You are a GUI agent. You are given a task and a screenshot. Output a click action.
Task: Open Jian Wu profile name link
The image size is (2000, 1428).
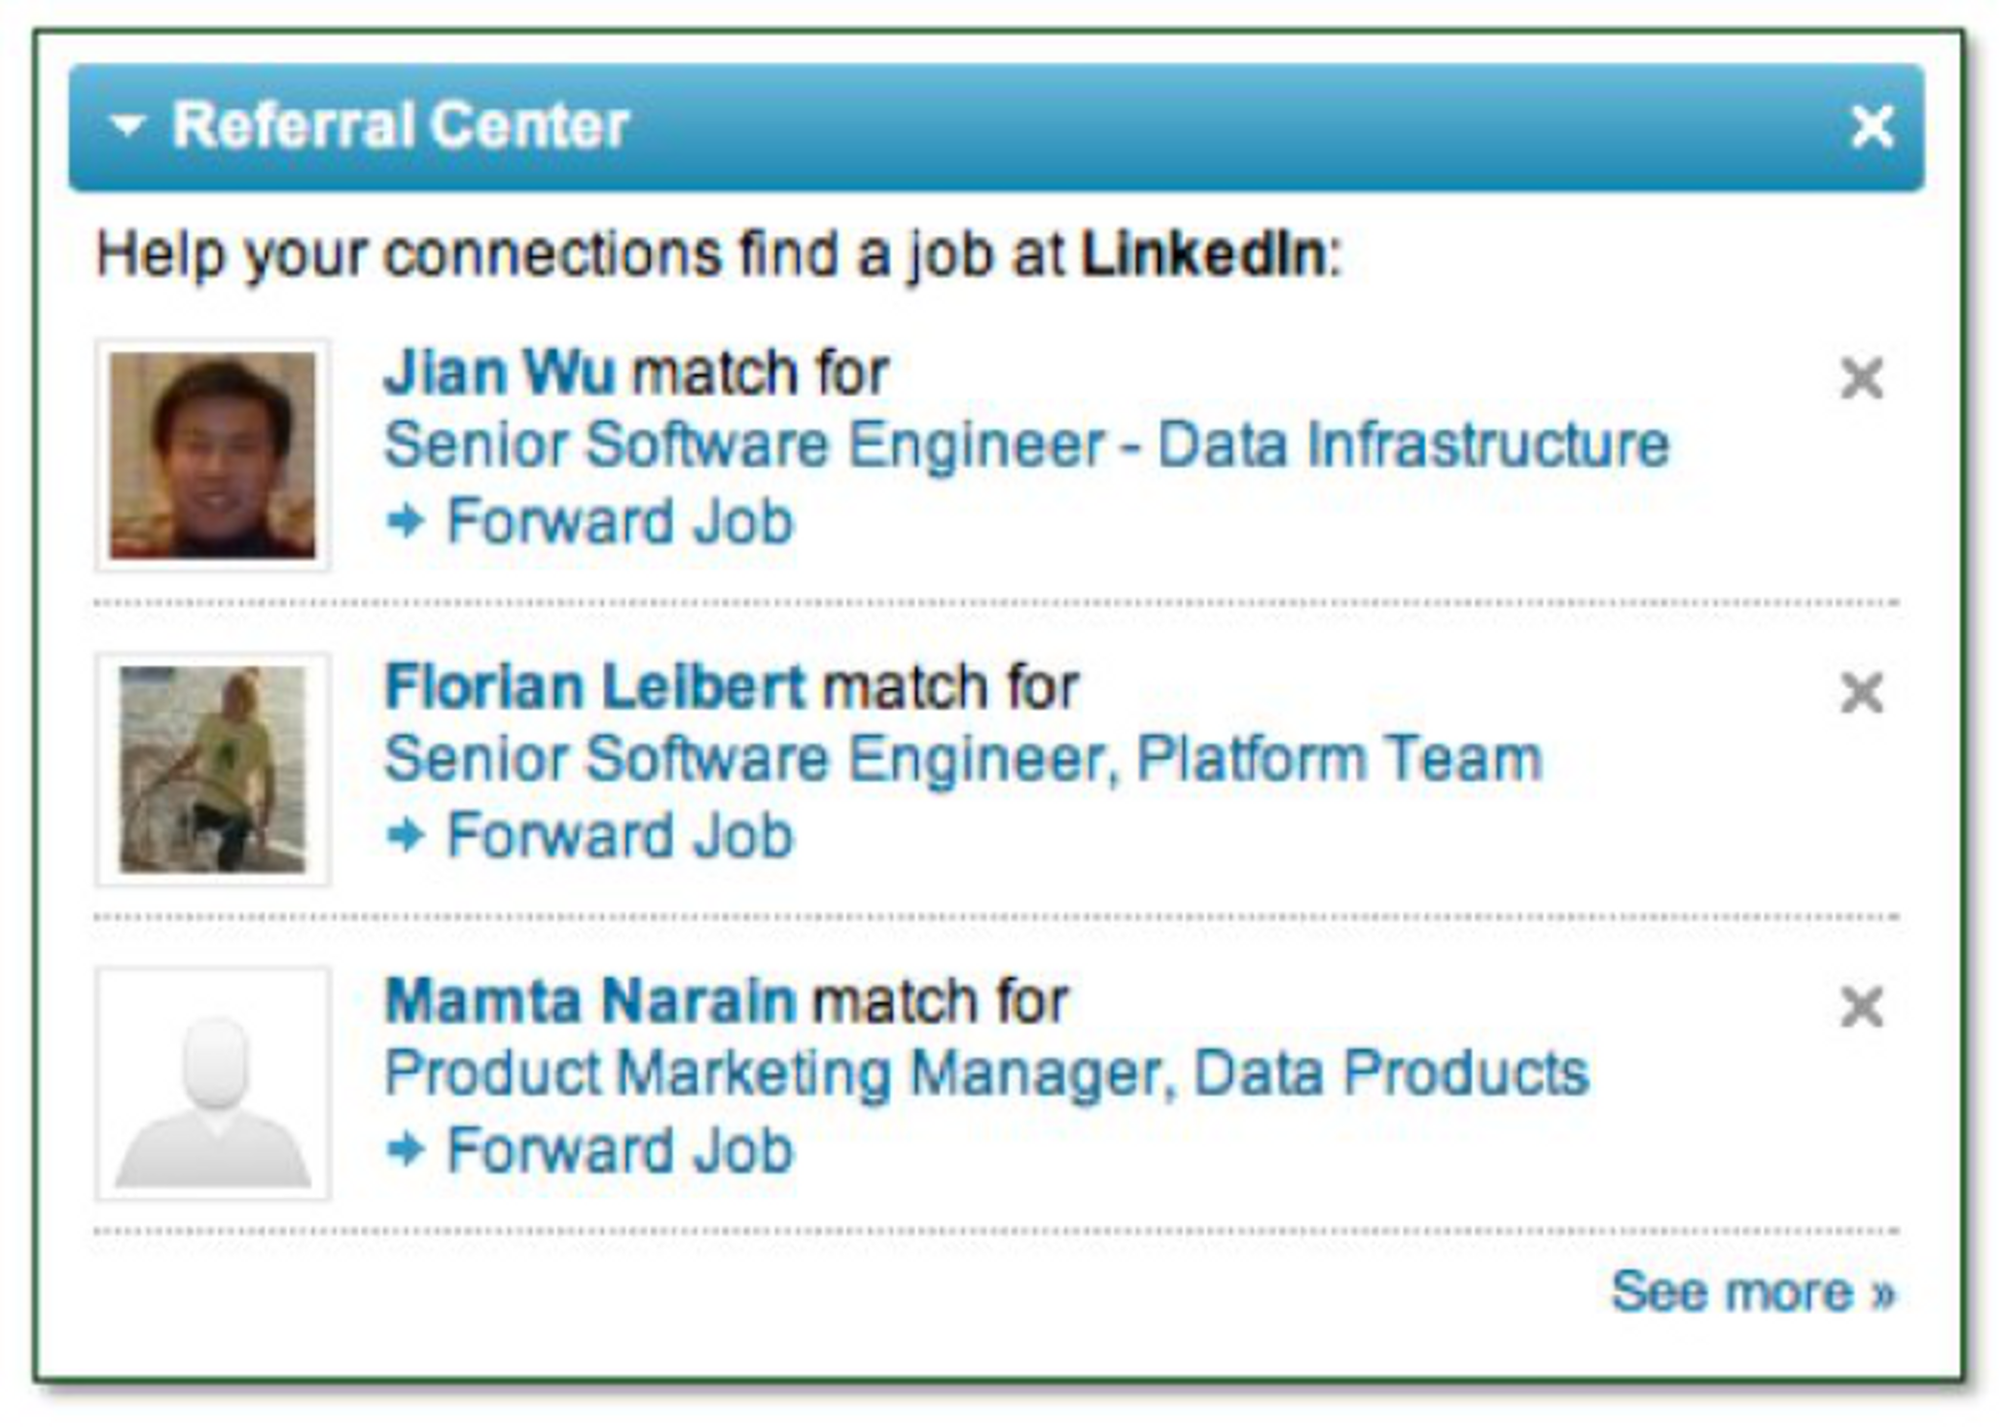[498, 373]
